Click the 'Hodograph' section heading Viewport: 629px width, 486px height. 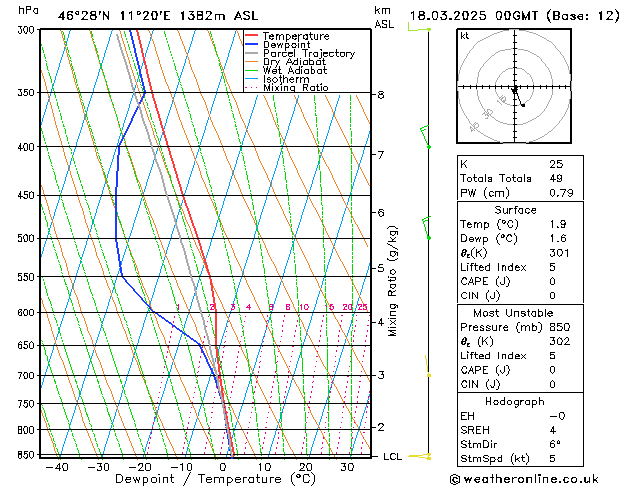pyautogui.click(x=515, y=402)
